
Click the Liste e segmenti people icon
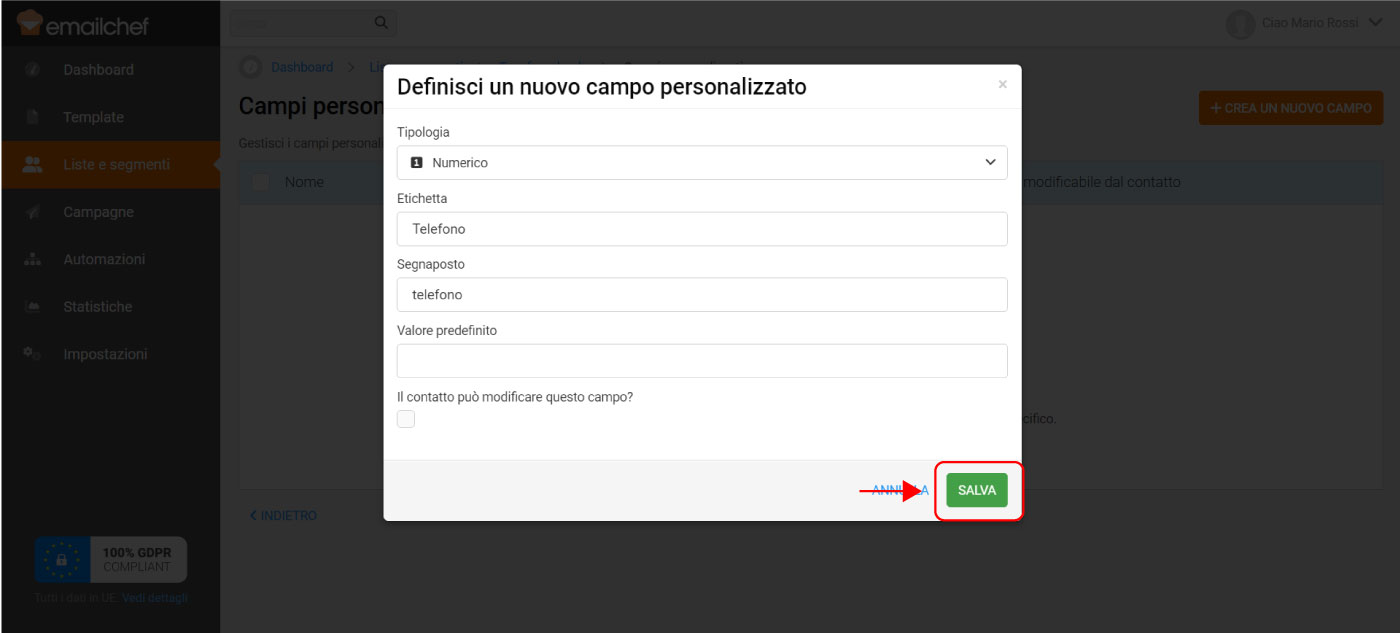(x=33, y=165)
